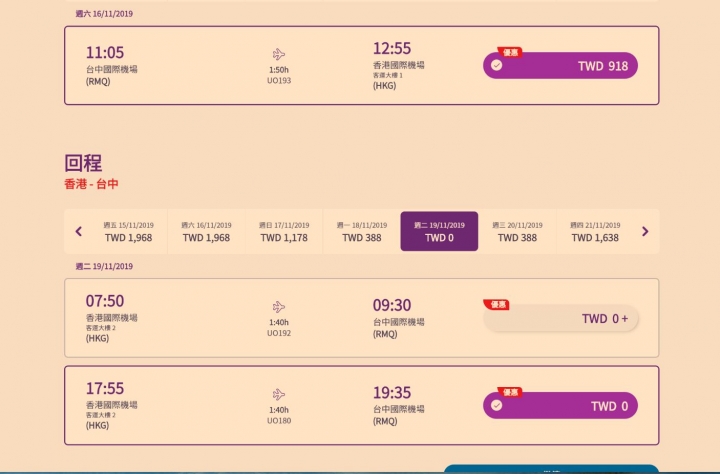720x474 pixels.
Task: Click the red promo tag on TWD 918 fare
Action: point(510,52)
